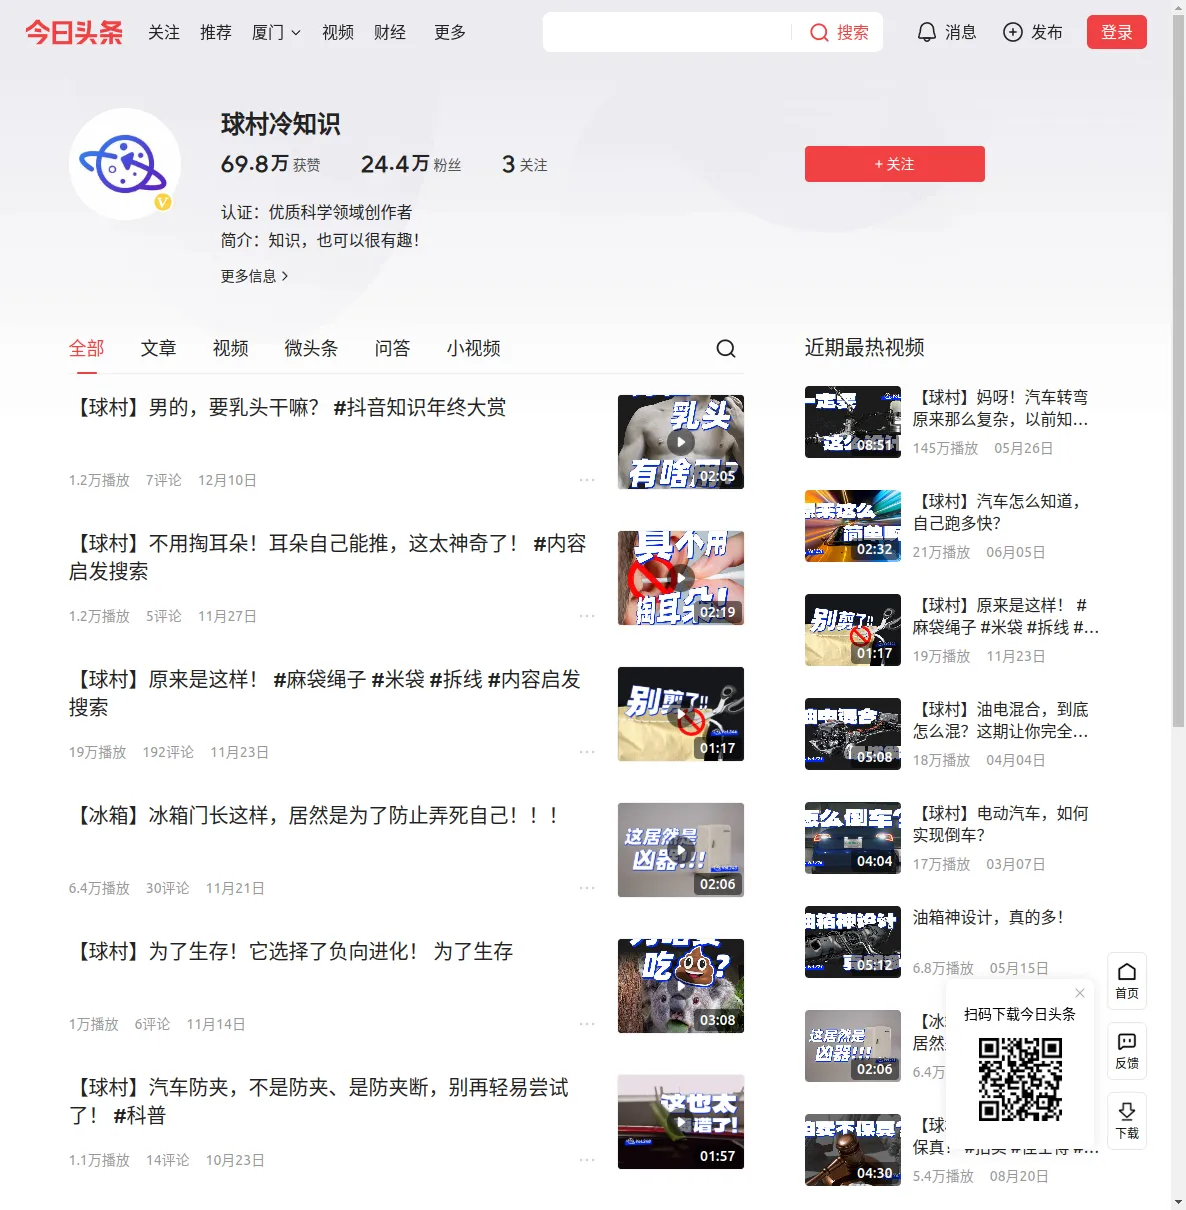Open hot video 电动汽车，如何实现倒车

tap(1001, 824)
